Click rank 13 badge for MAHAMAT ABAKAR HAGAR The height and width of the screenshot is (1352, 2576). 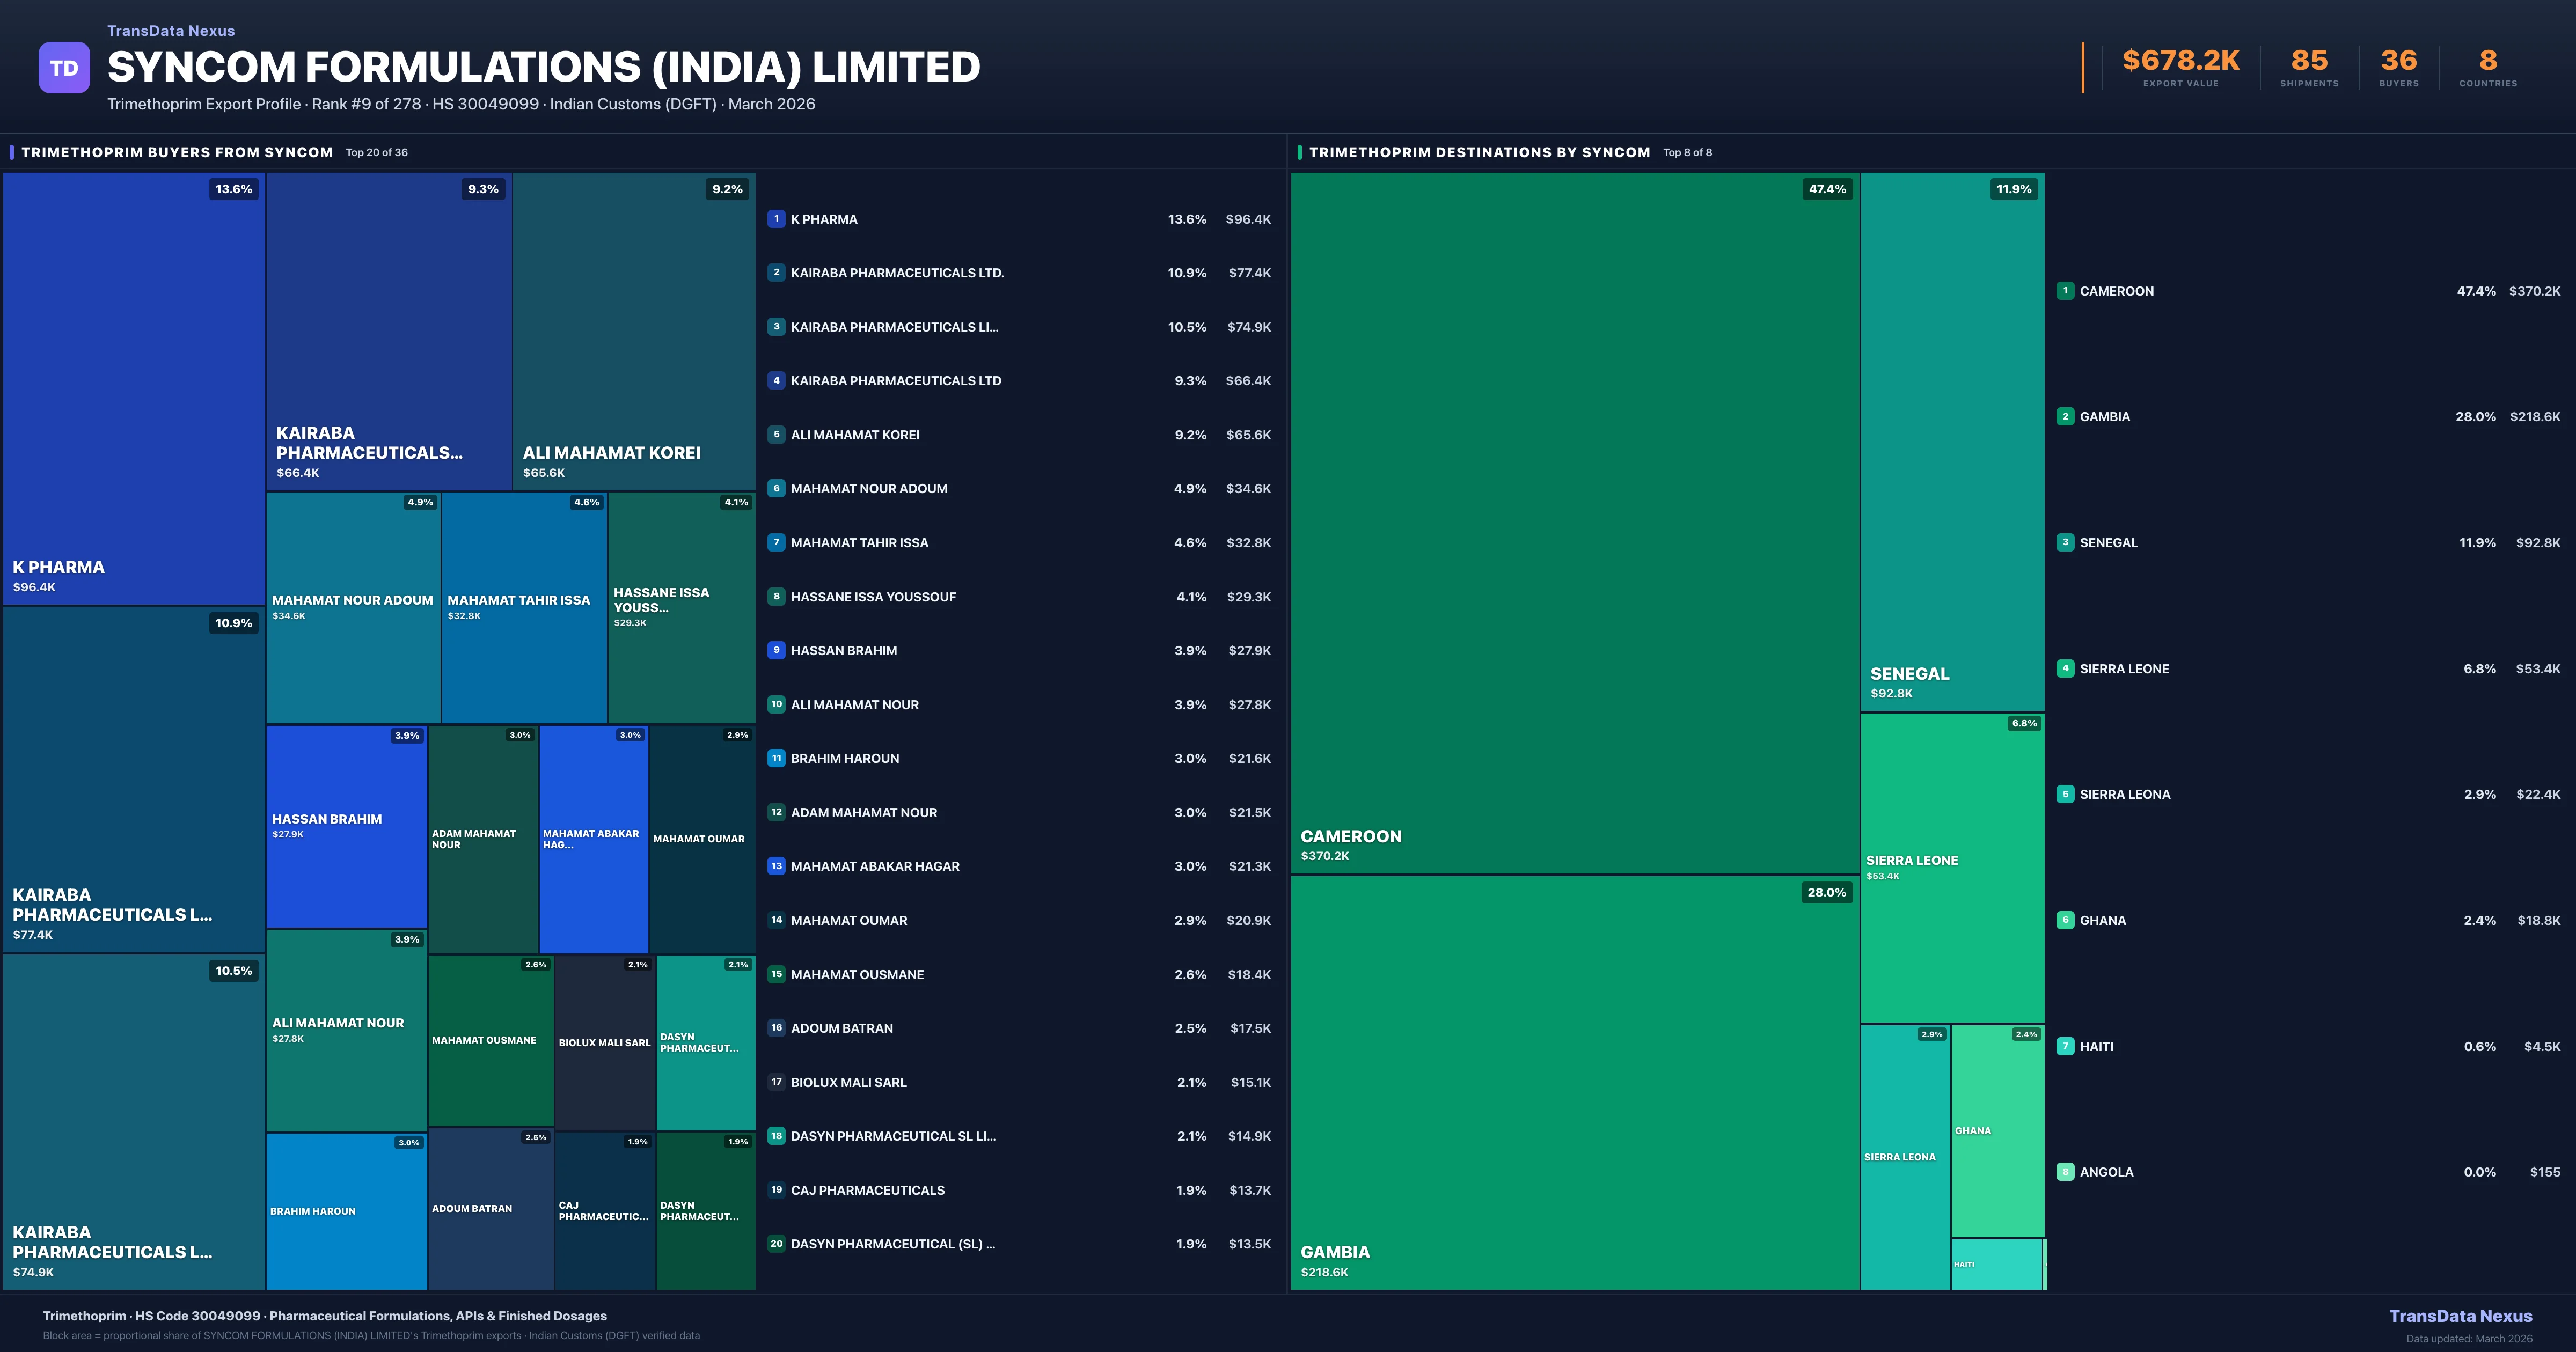(x=776, y=866)
